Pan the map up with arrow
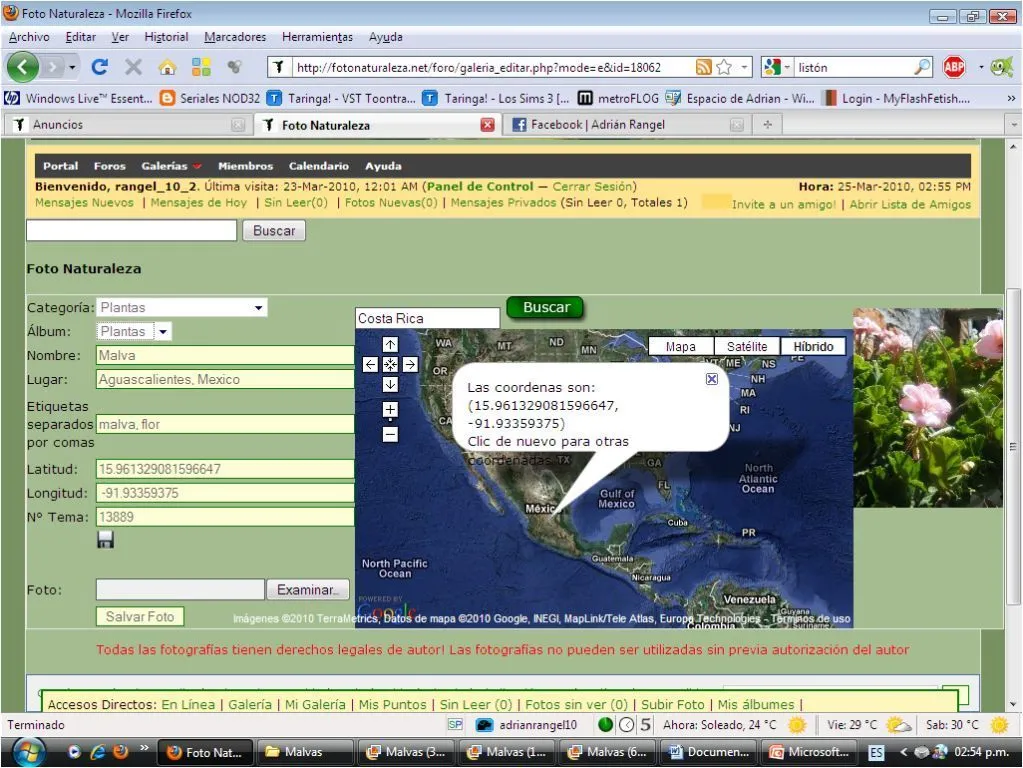The width and height of the screenshot is (1023, 768). (x=390, y=344)
